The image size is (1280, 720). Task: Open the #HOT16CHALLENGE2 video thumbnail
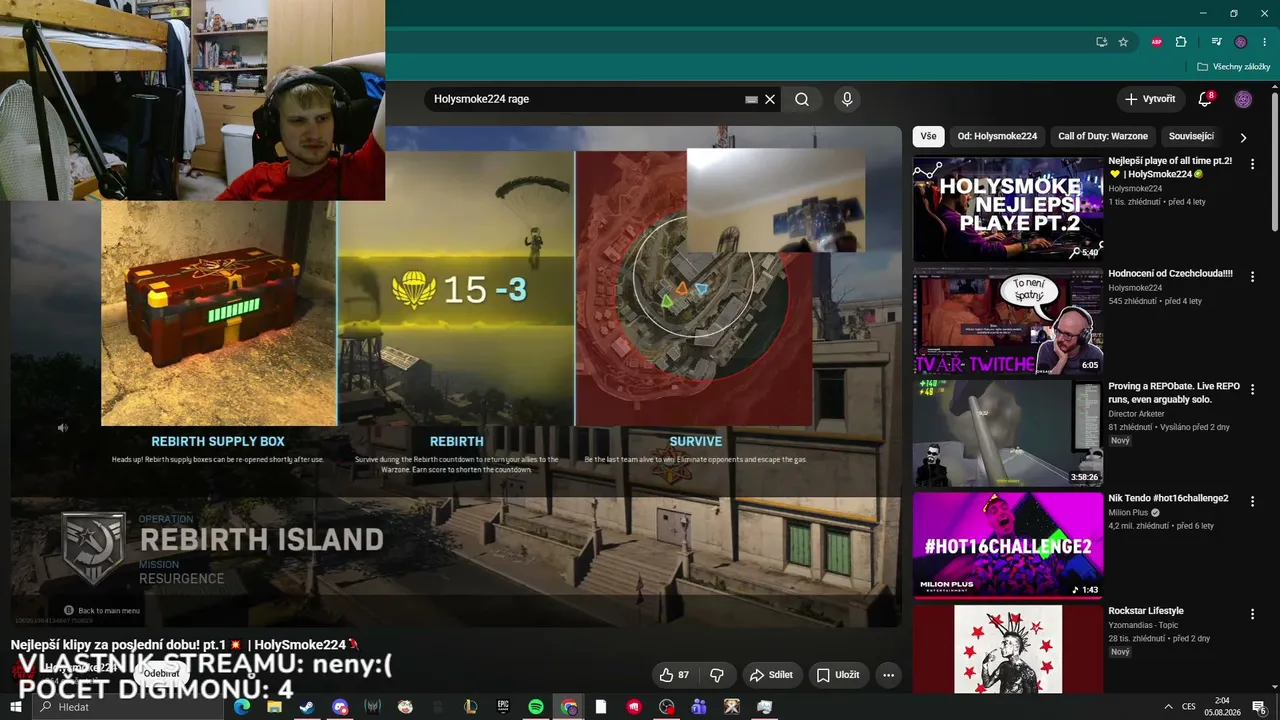1007,545
